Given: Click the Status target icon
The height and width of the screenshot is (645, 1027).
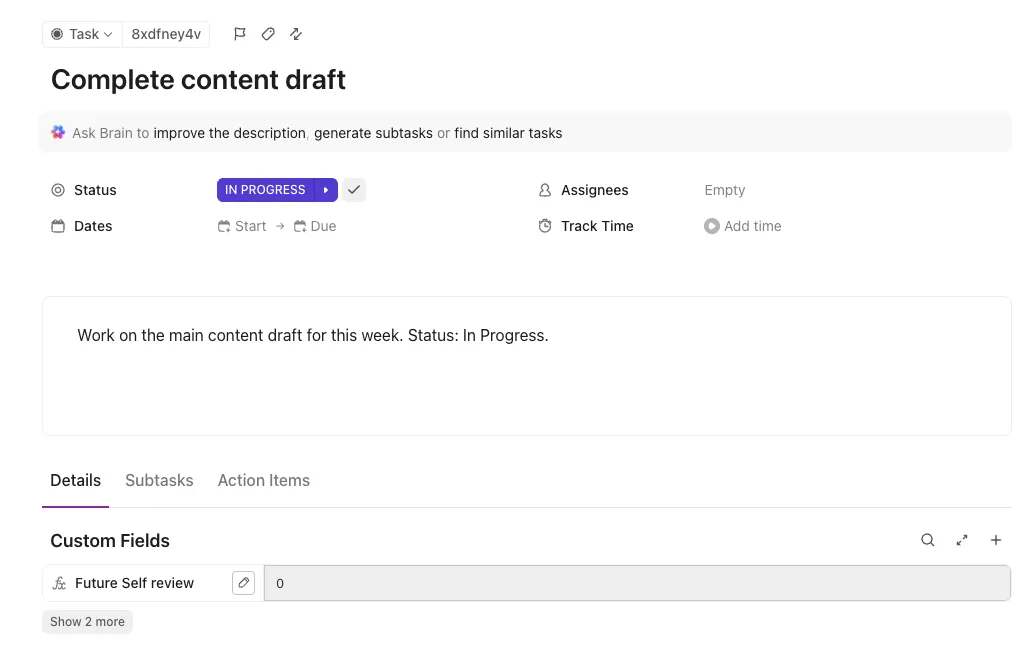Looking at the screenshot, I should [x=58, y=190].
